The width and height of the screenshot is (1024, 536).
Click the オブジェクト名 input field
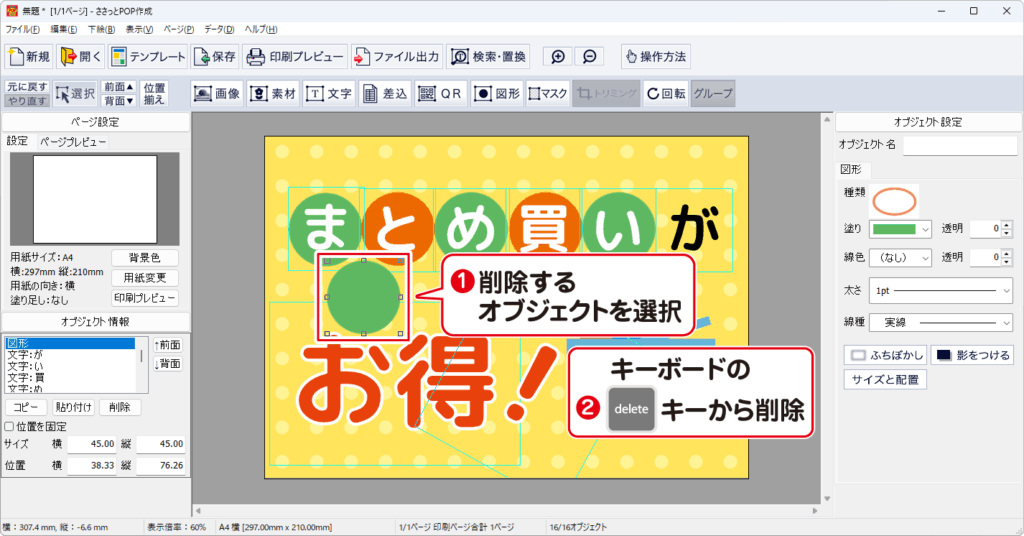coord(959,146)
